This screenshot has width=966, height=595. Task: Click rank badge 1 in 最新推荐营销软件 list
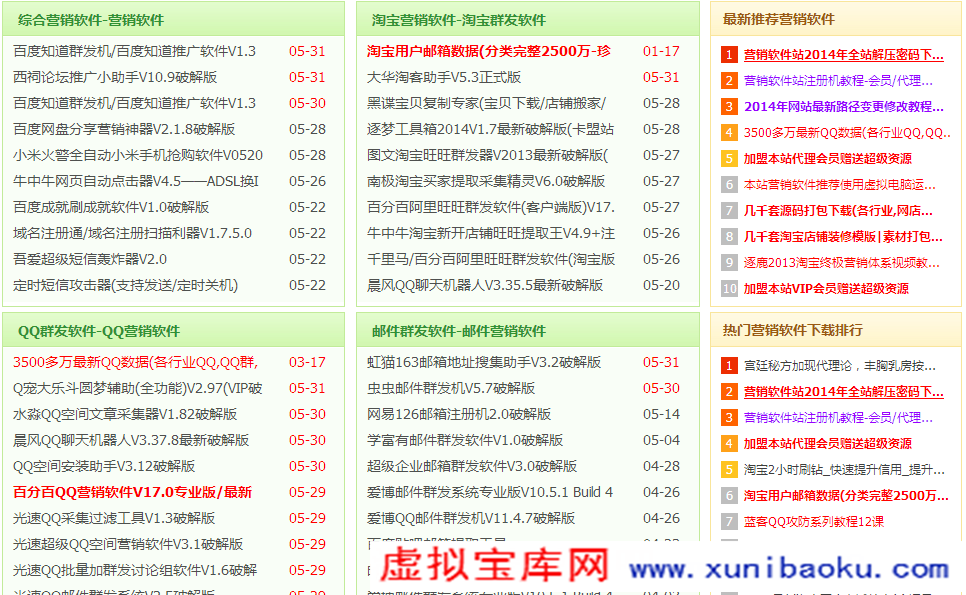(729, 55)
